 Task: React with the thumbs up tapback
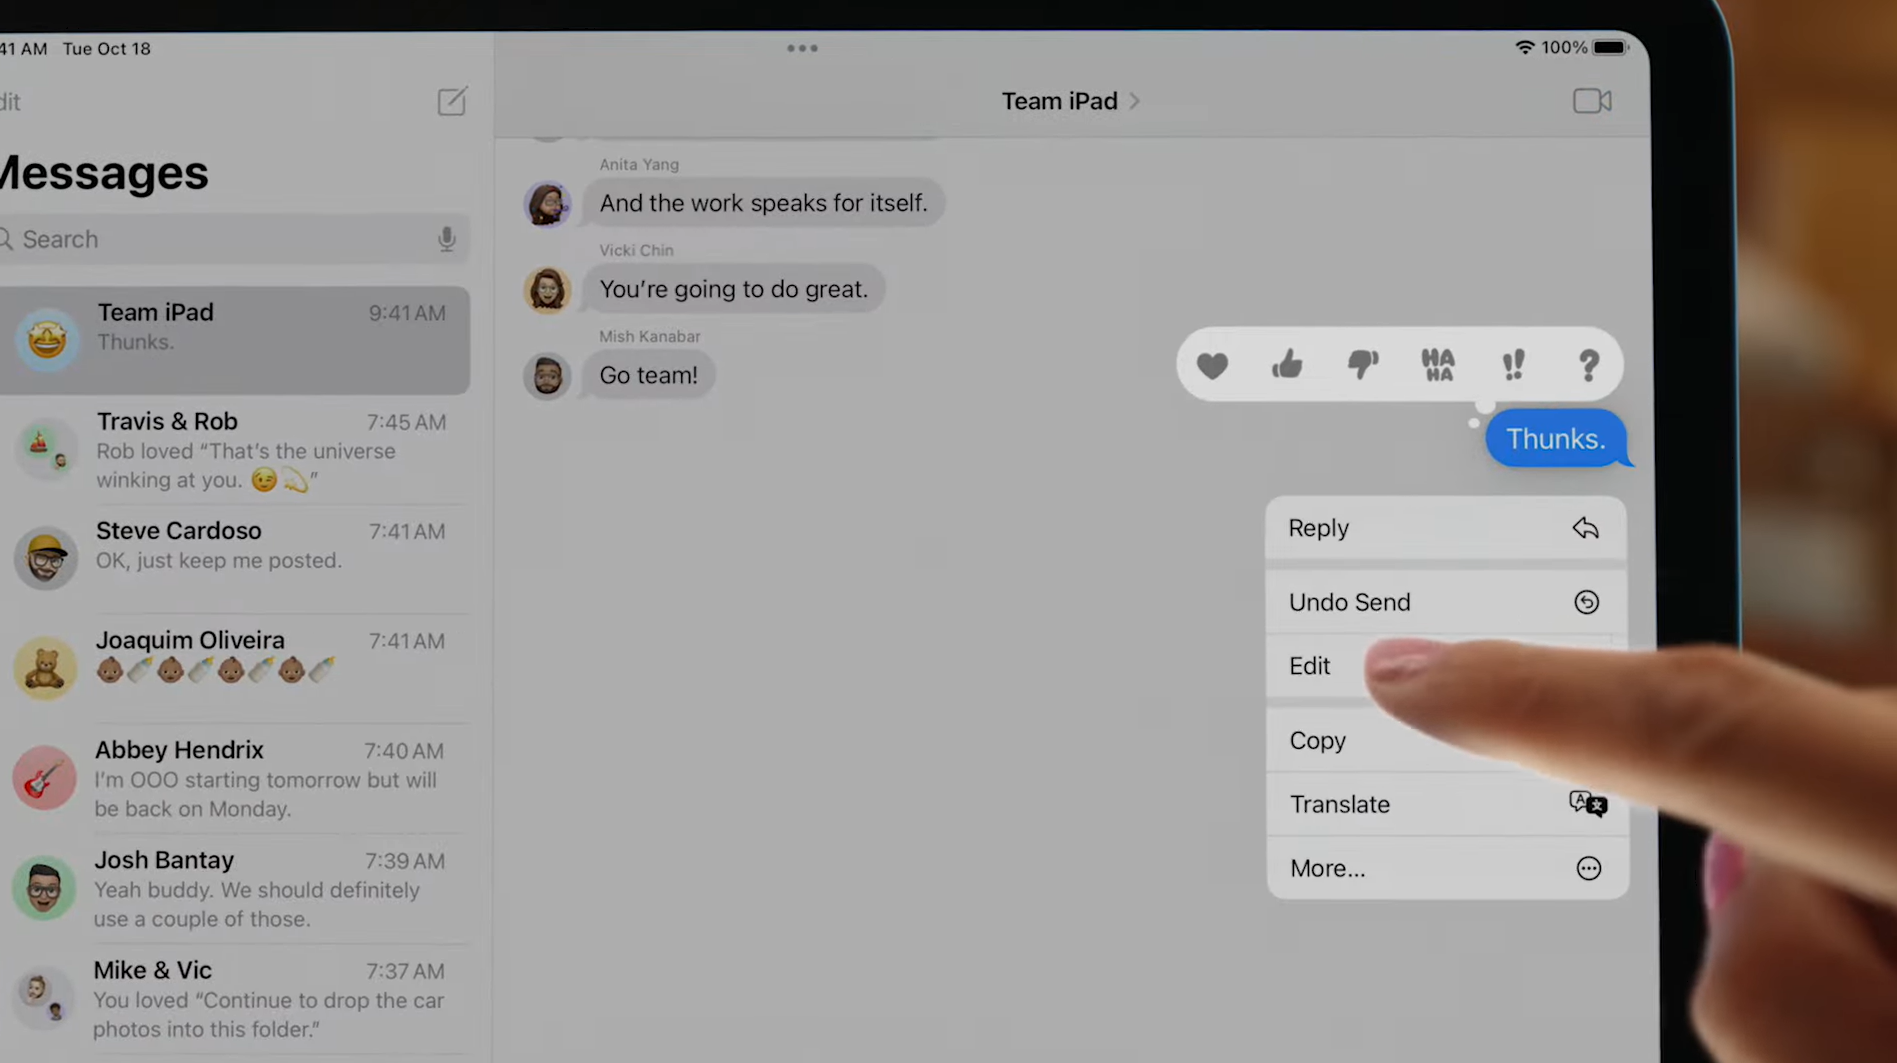pyautogui.click(x=1287, y=364)
